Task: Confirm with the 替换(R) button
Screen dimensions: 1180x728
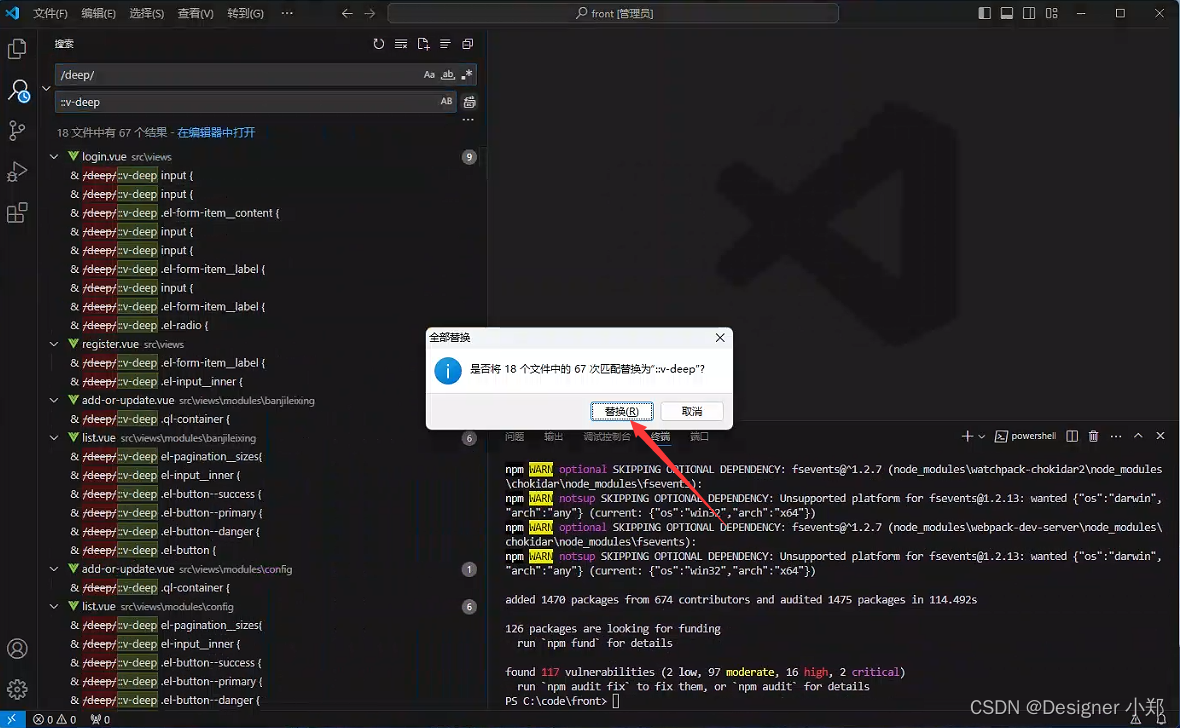Action: click(622, 412)
